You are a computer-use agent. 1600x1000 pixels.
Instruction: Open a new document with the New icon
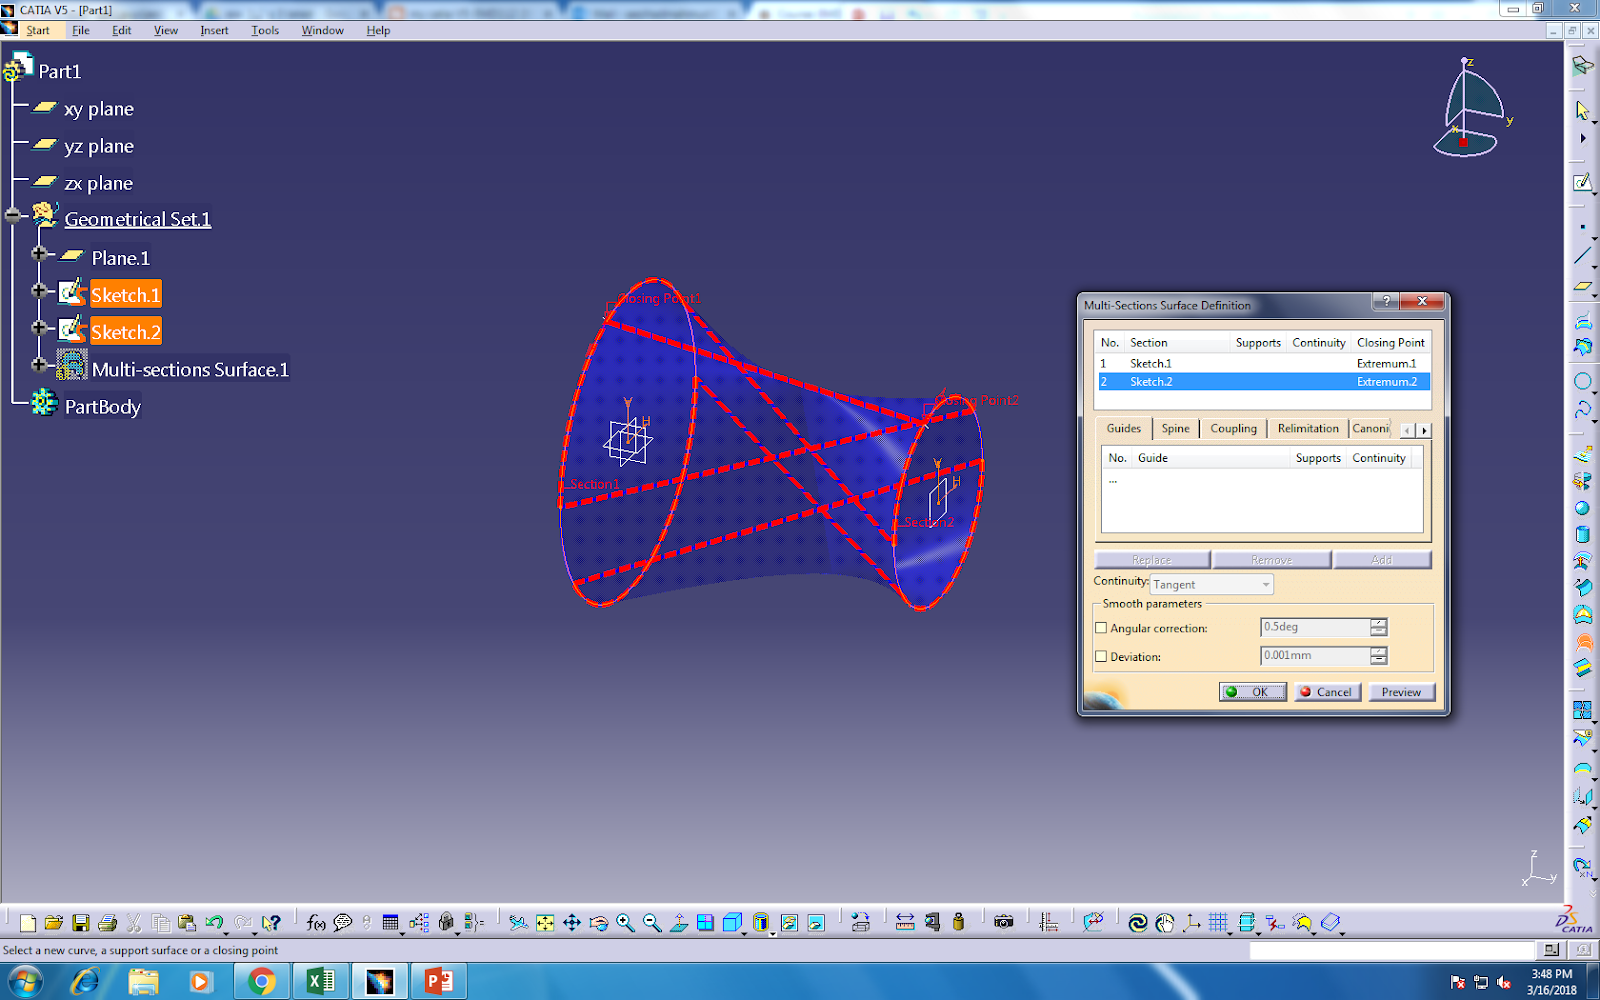click(28, 922)
